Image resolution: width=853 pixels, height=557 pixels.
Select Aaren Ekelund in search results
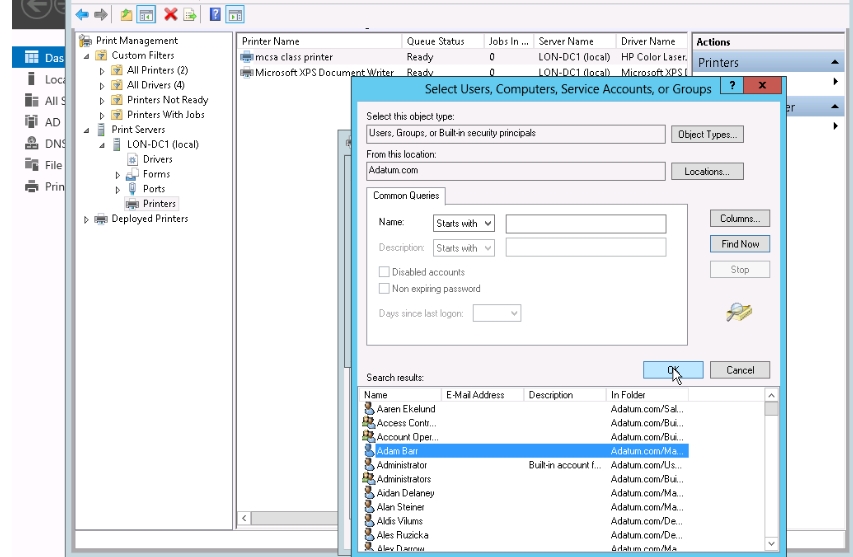(406, 409)
